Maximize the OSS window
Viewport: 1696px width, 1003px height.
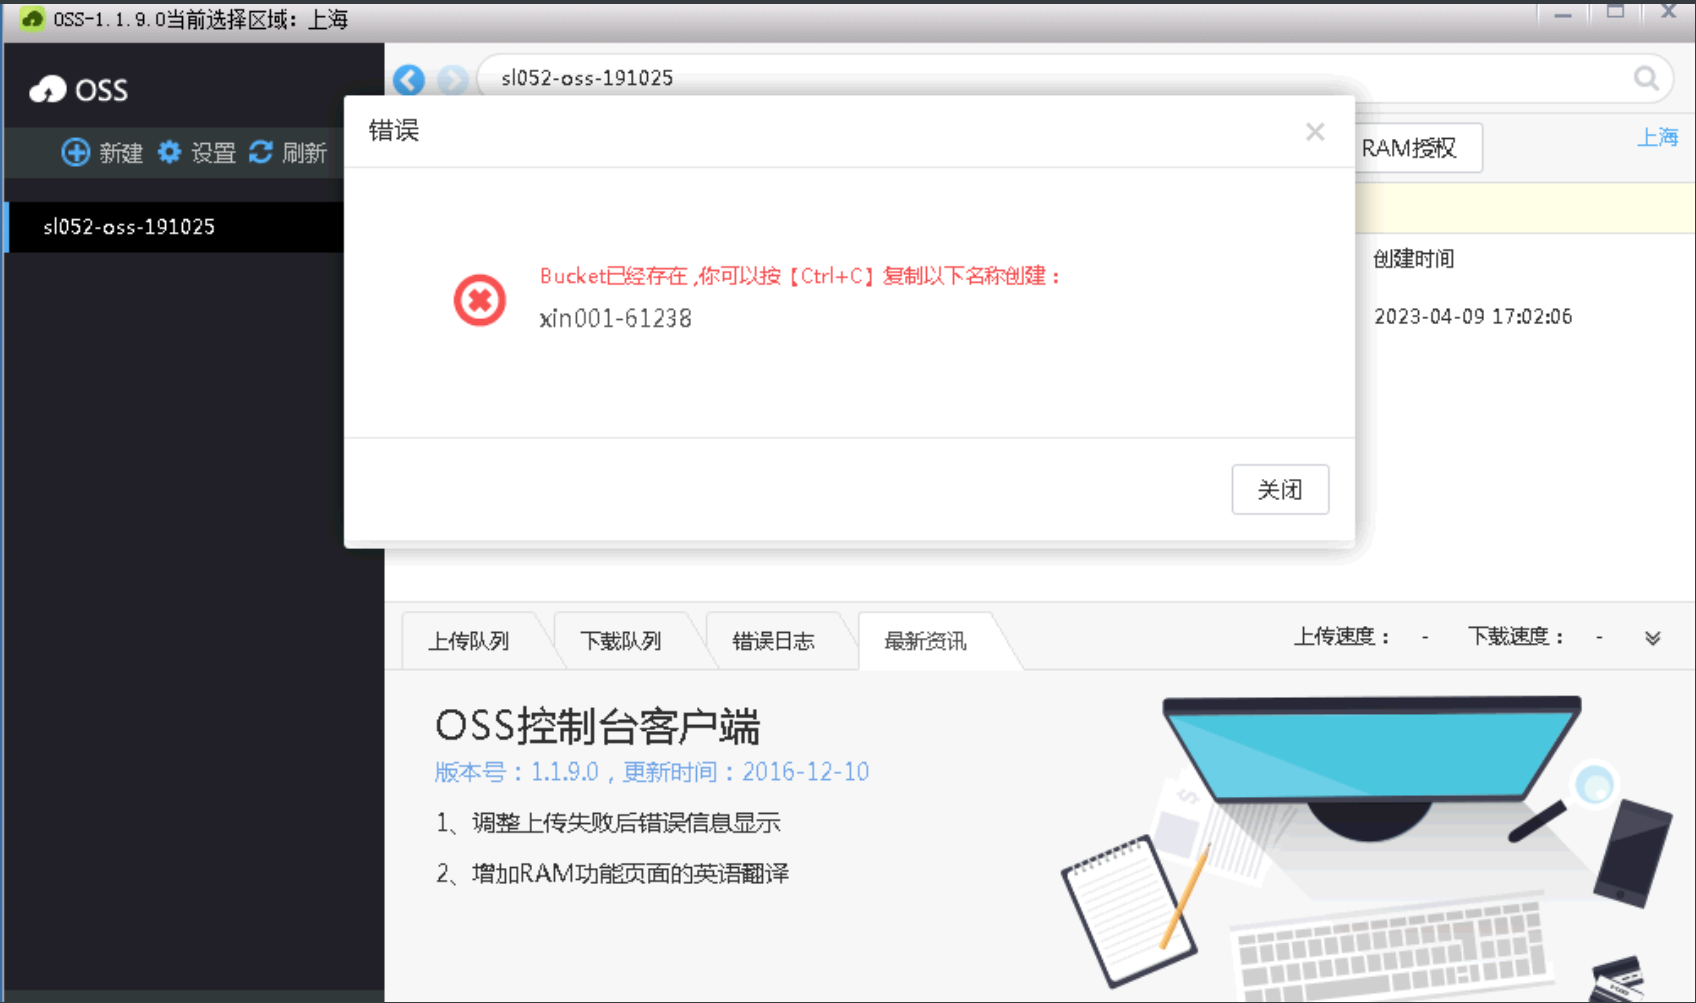[x=1615, y=13]
